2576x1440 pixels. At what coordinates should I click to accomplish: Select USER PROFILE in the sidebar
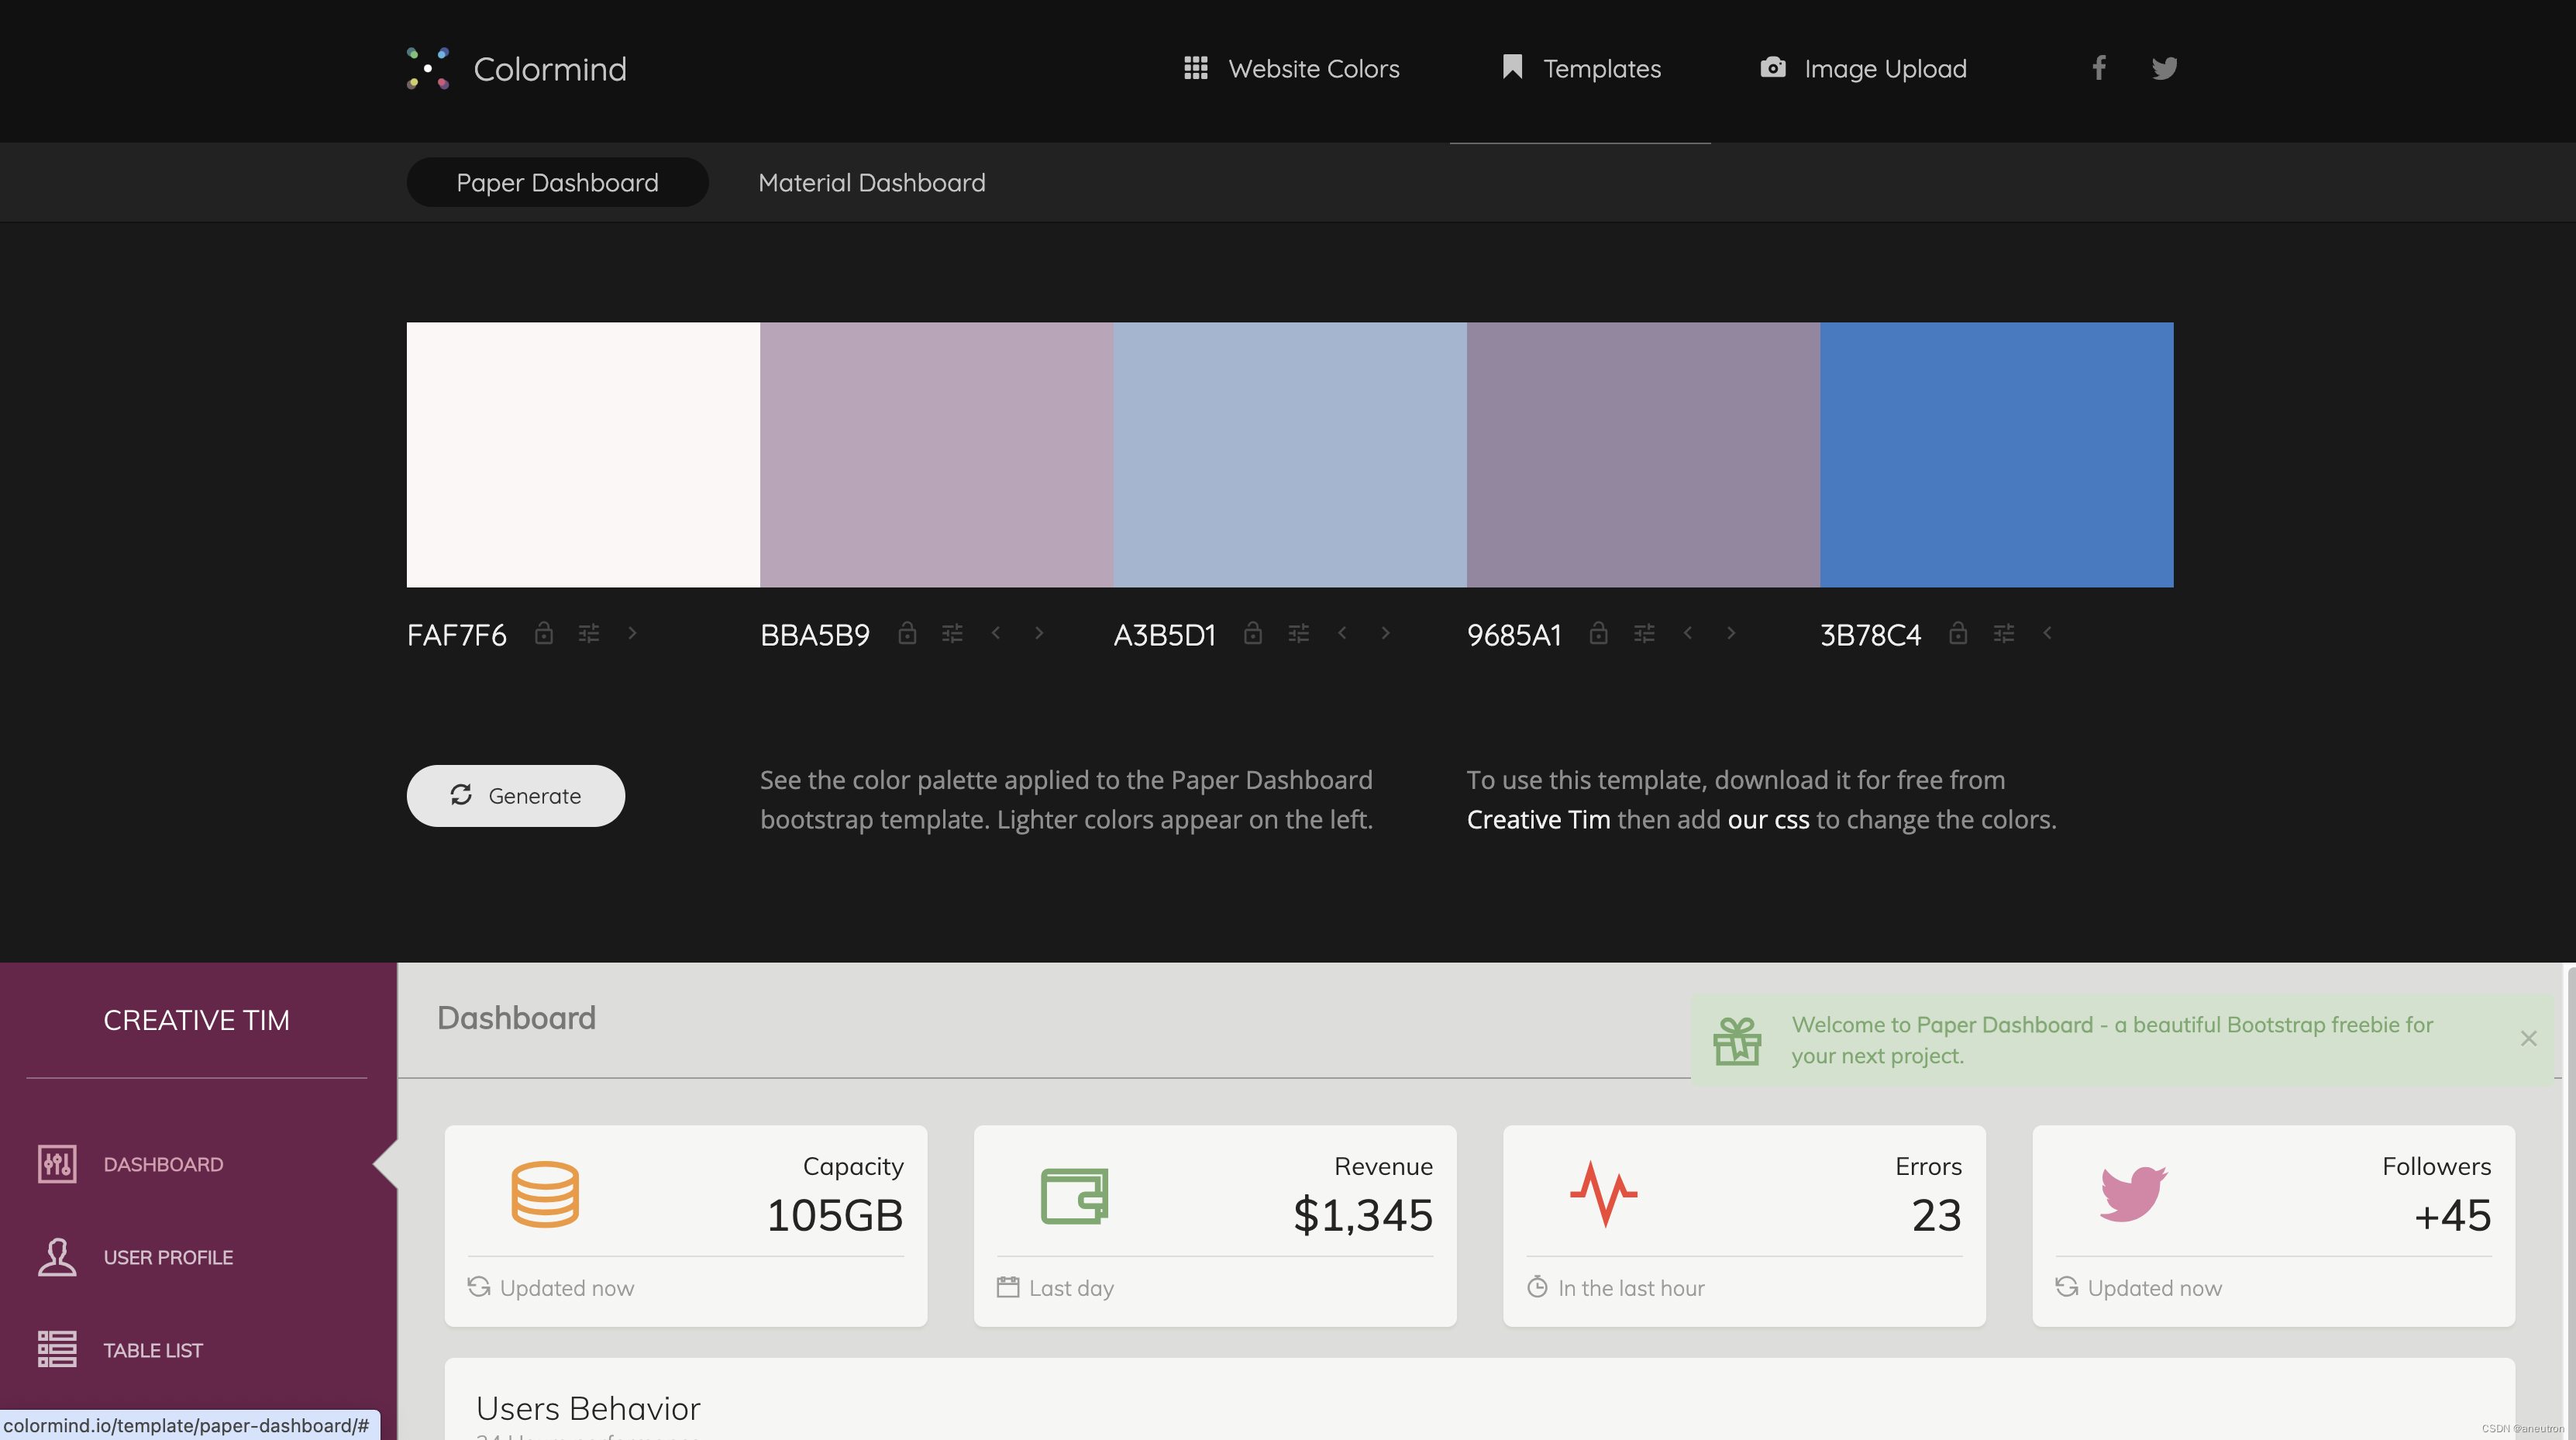[168, 1257]
